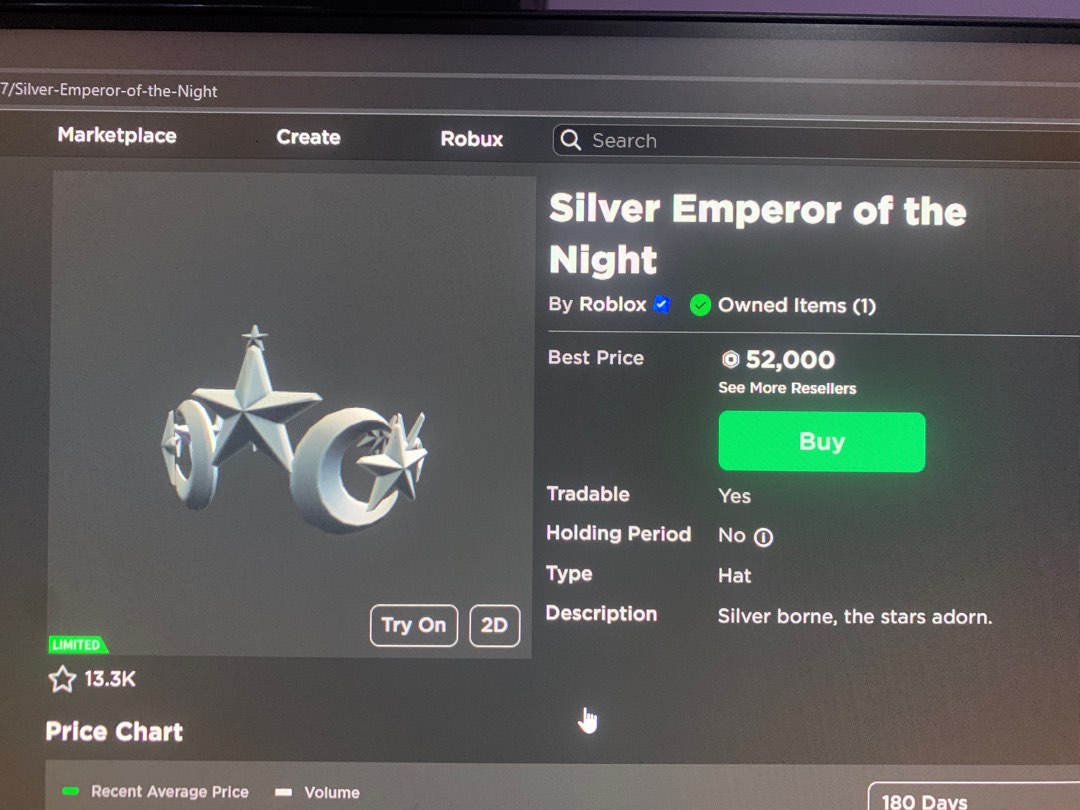Toggle the 2D view button
1080x810 pixels.
[495, 625]
